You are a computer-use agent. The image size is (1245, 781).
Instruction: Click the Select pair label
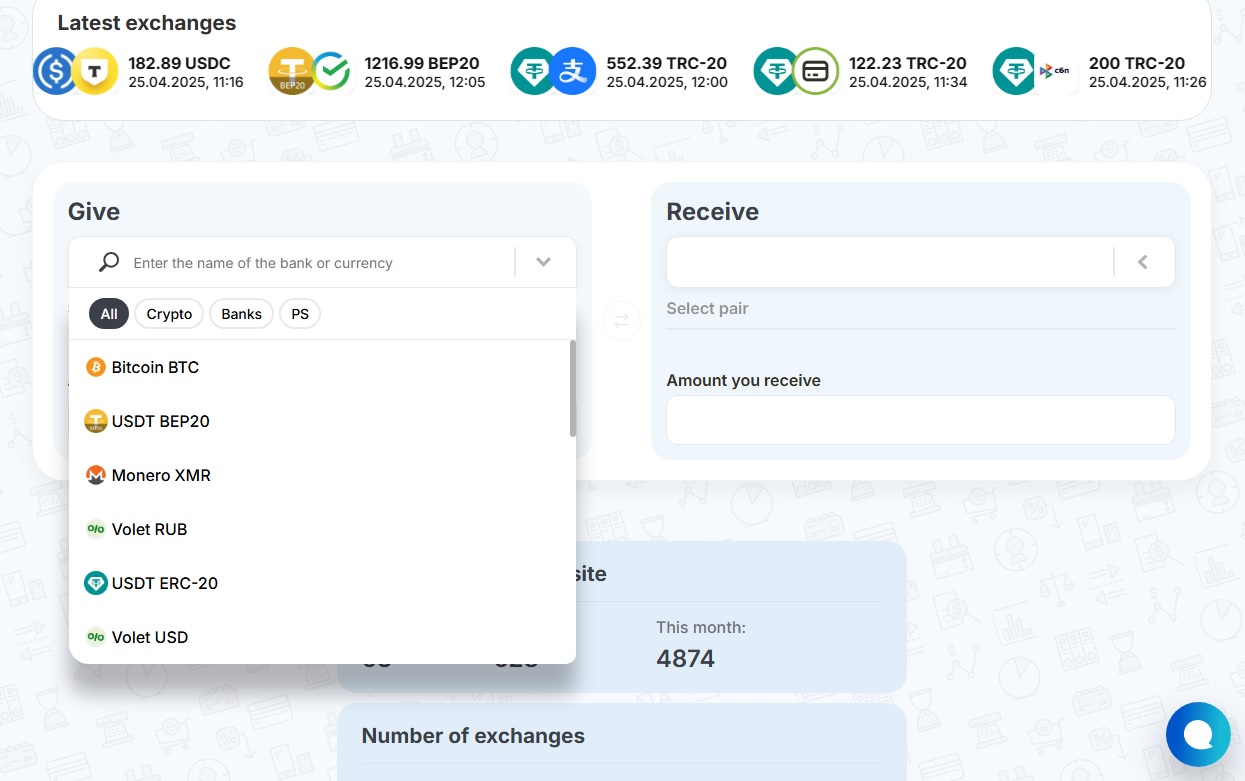[x=707, y=308]
